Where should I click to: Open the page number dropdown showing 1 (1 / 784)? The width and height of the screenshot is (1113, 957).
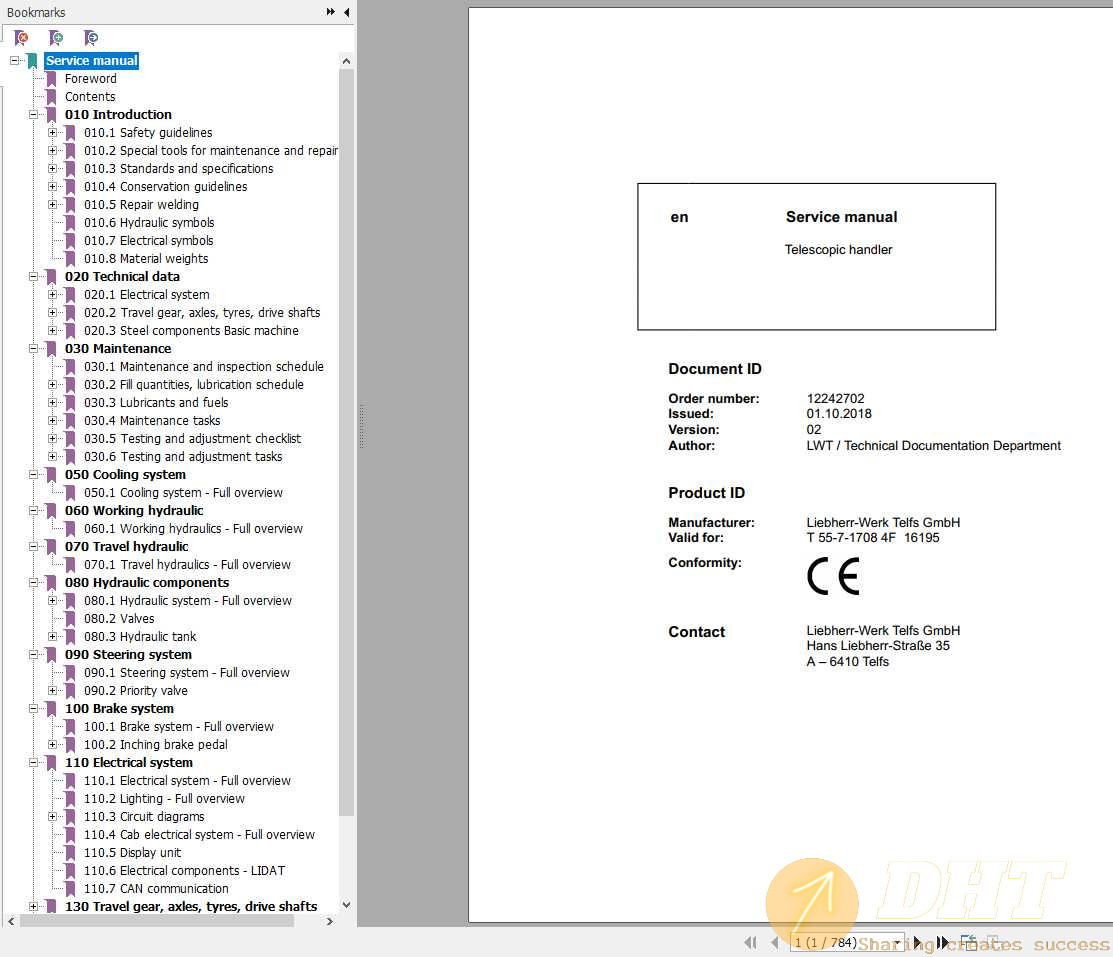click(897, 943)
